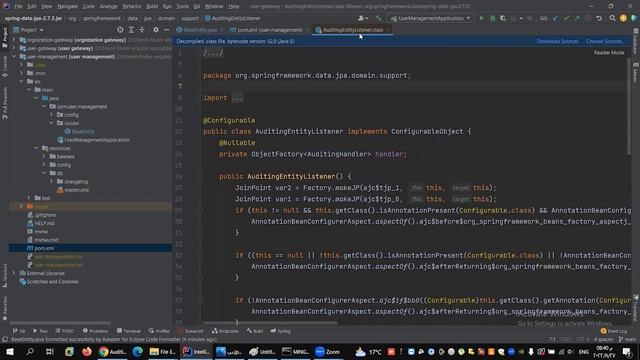Click the Run with Coverage icon

click(503, 18)
